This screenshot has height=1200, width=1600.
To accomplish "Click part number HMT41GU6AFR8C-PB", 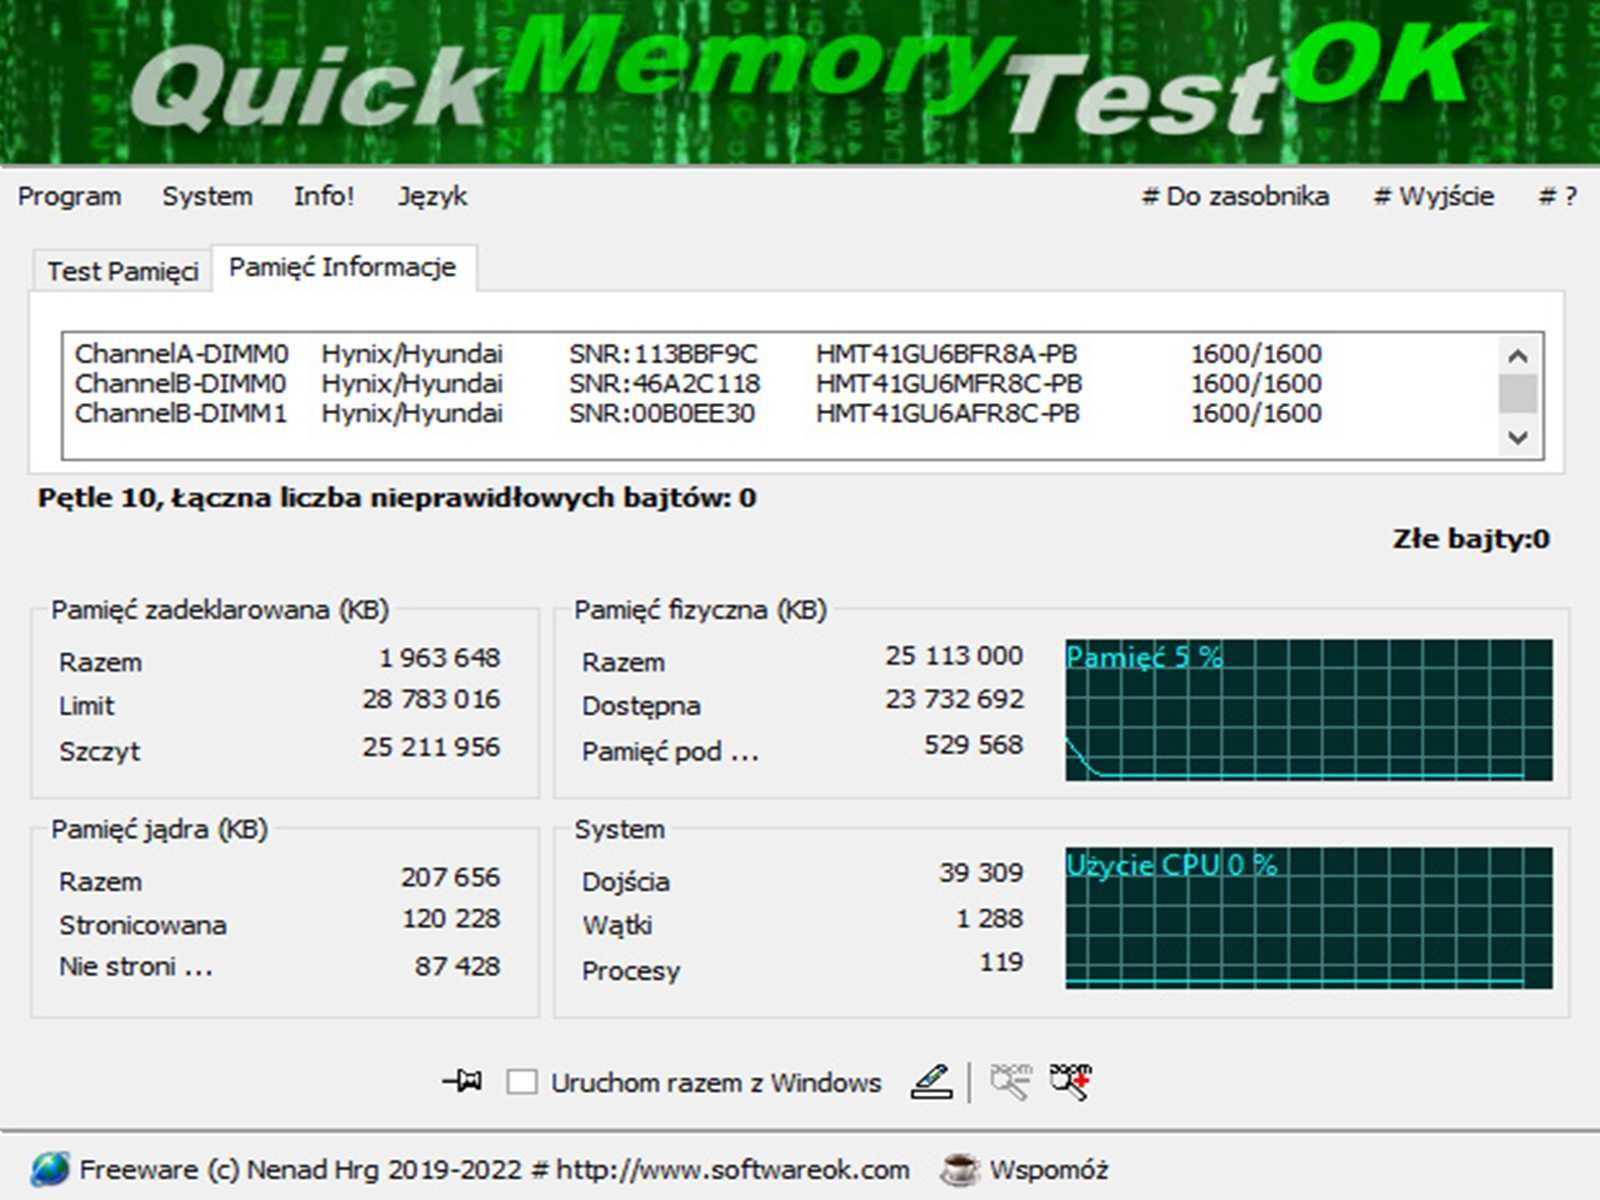I will pyautogui.click(x=948, y=414).
